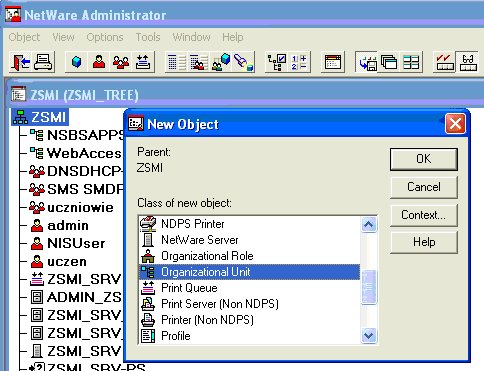Click scroll up arrow in class list
The image size is (484, 371).
[369, 224]
